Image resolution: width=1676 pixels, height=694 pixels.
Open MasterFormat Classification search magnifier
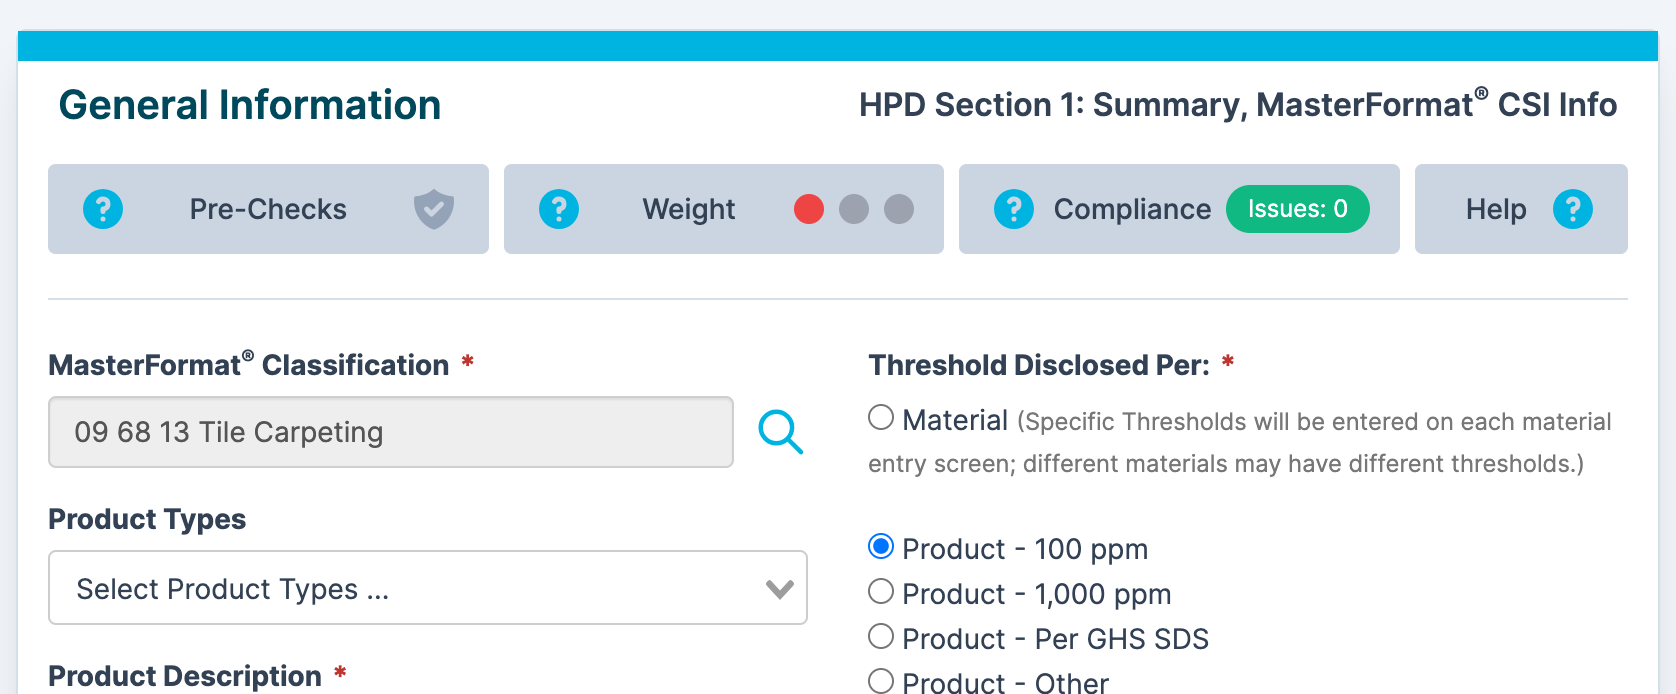pyautogui.click(x=780, y=432)
